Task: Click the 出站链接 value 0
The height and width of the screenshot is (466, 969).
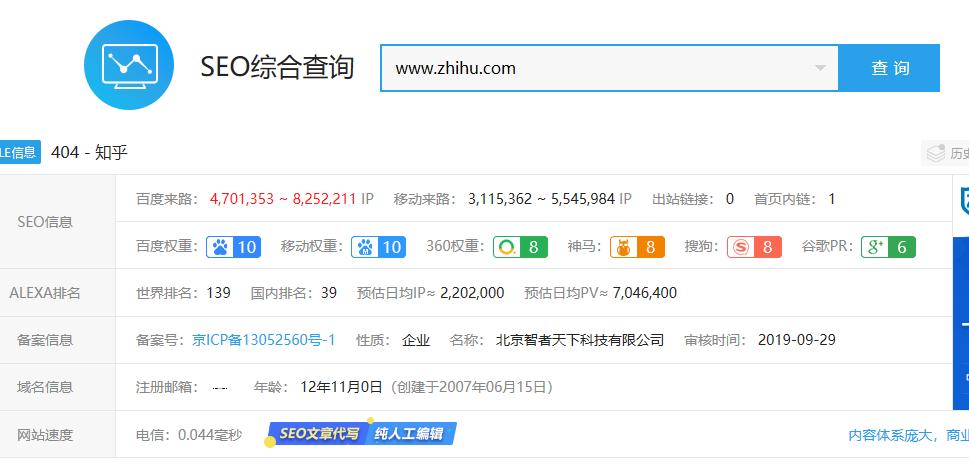Action: tap(730, 199)
